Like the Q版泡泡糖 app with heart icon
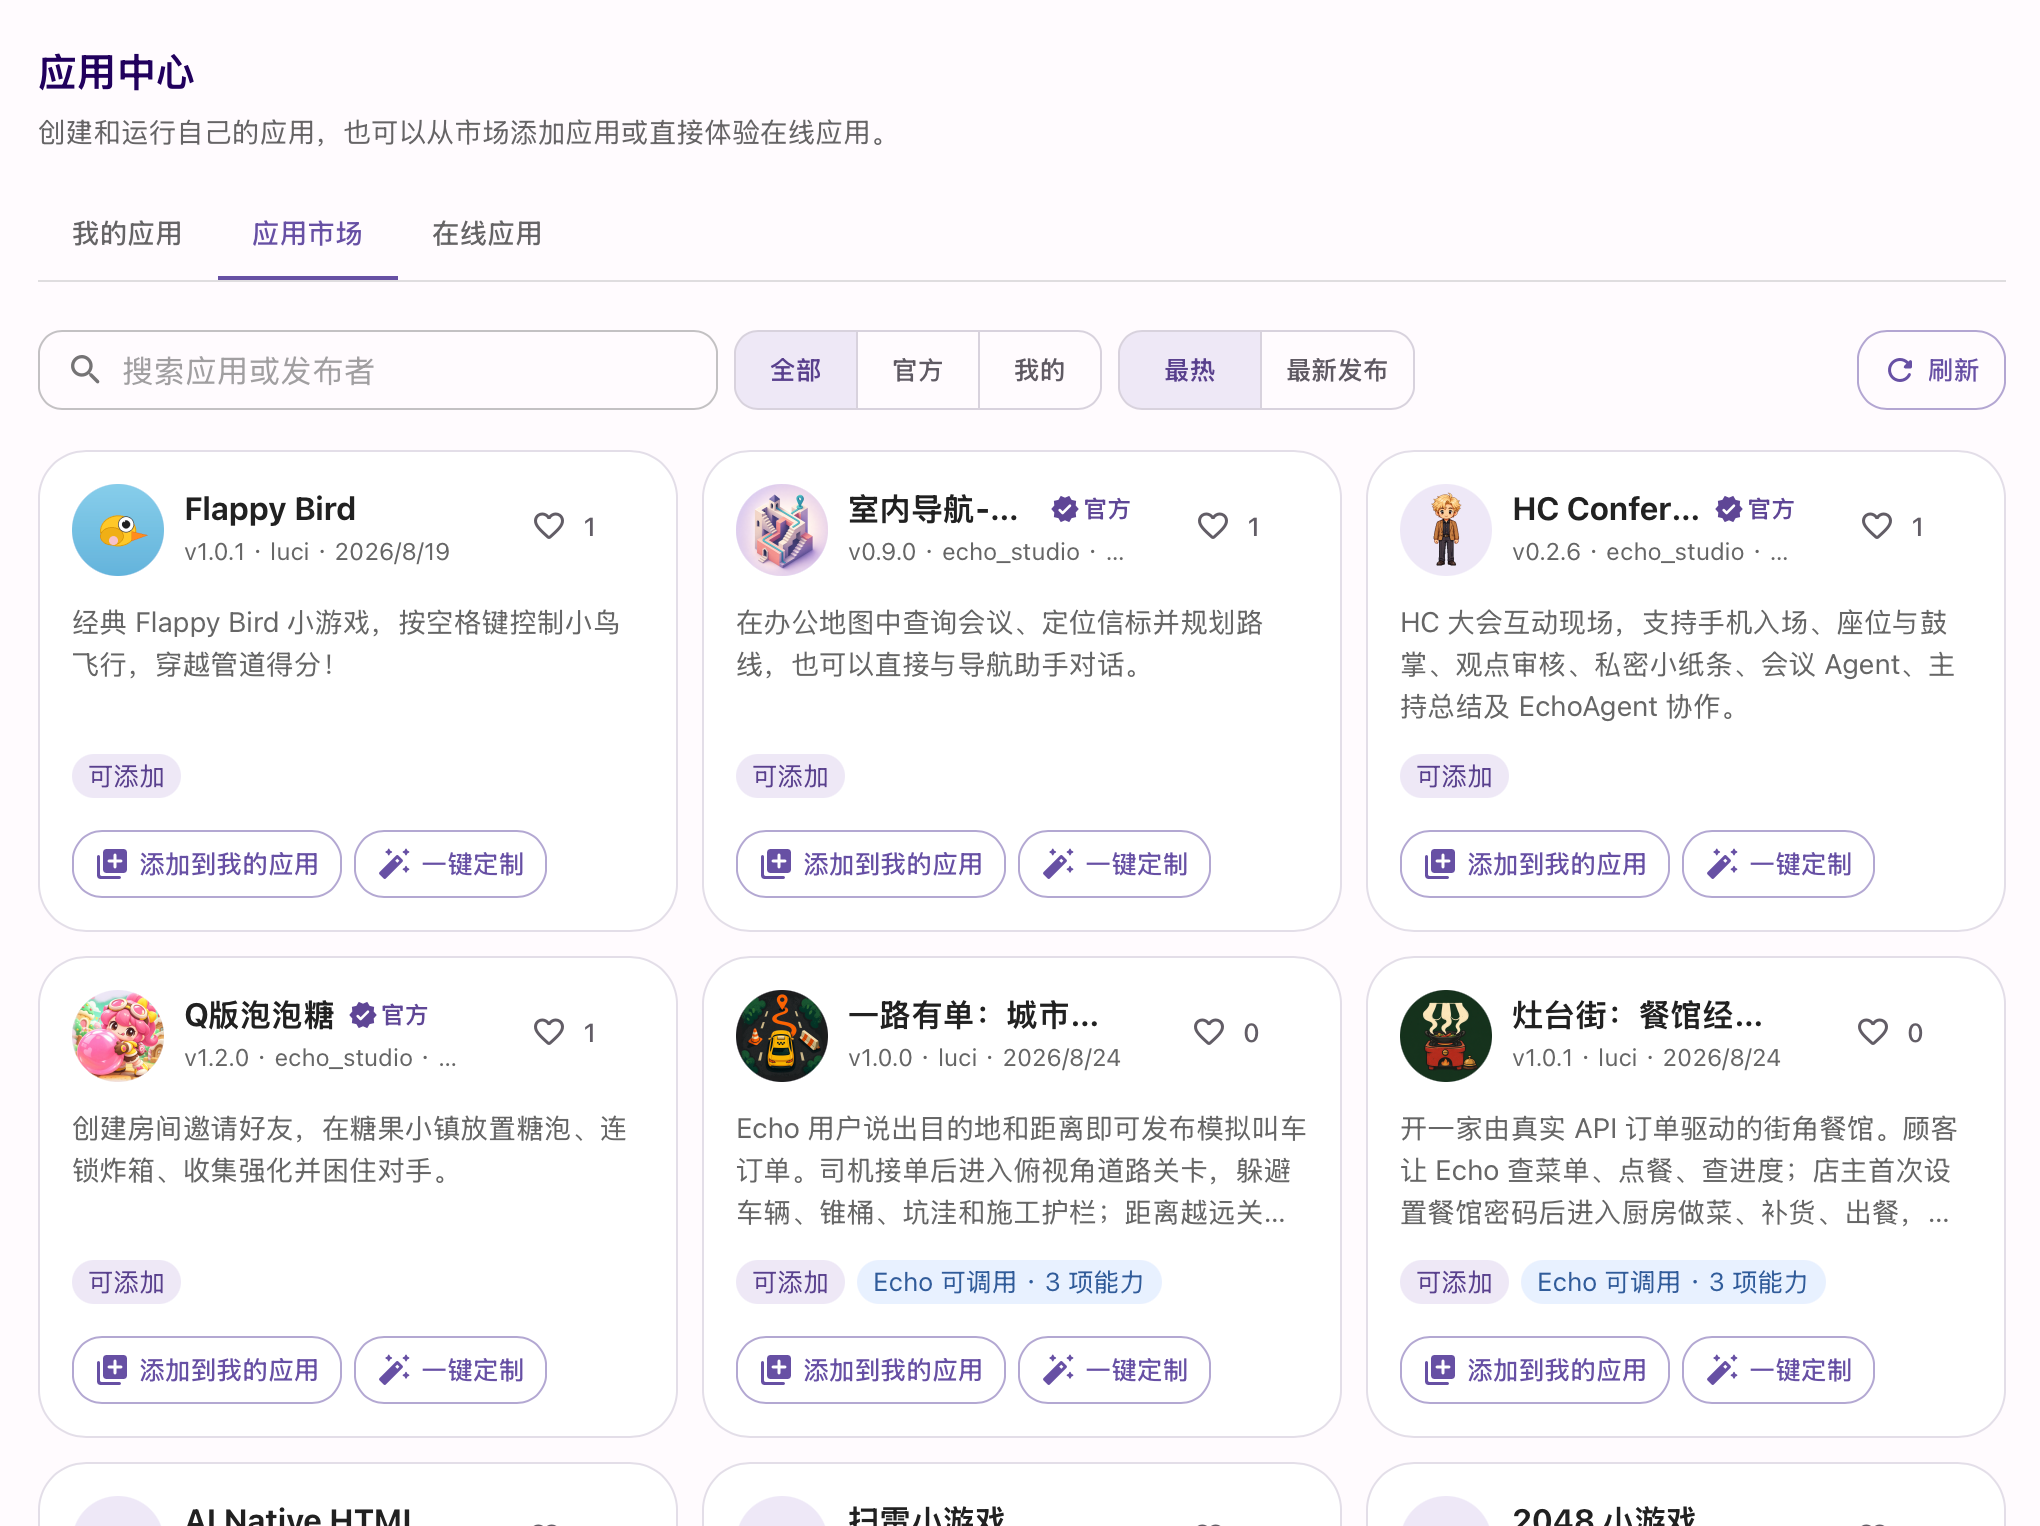Screen dimensions: 2040x1526 pos(549,1032)
